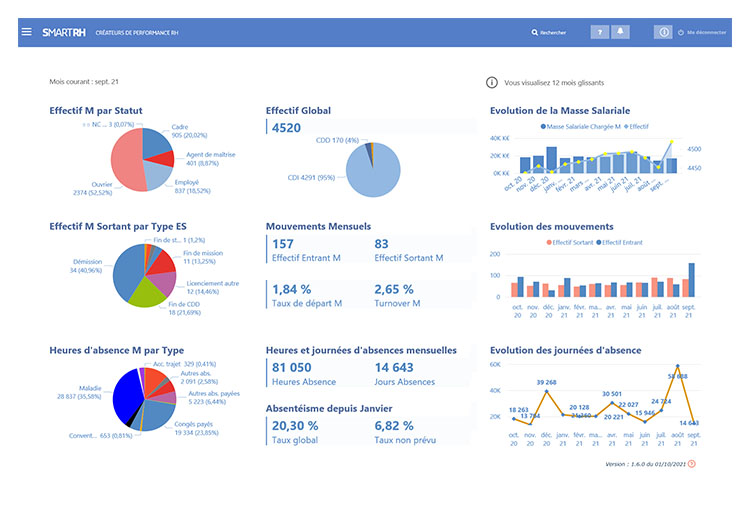
Task: Open the hamburger navigation menu
Action: (27, 32)
